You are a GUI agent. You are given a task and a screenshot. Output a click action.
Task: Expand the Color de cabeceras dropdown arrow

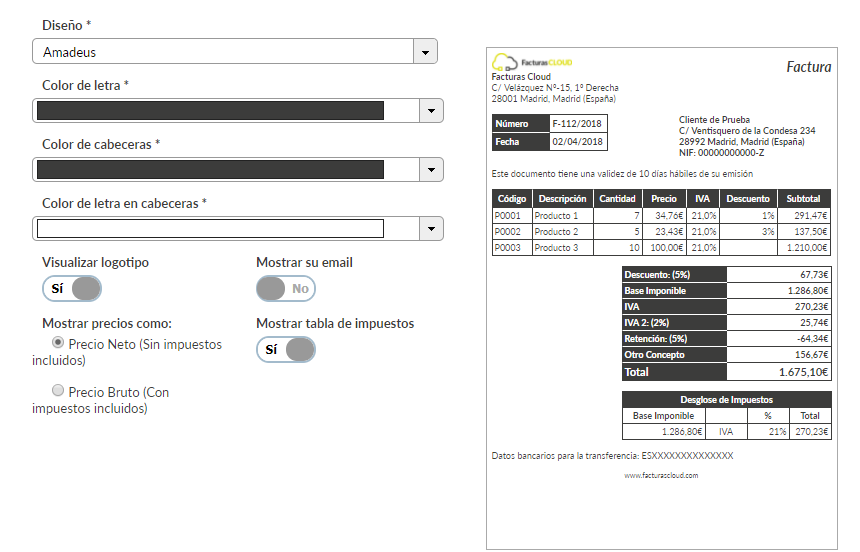pyautogui.click(x=429, y=169)
